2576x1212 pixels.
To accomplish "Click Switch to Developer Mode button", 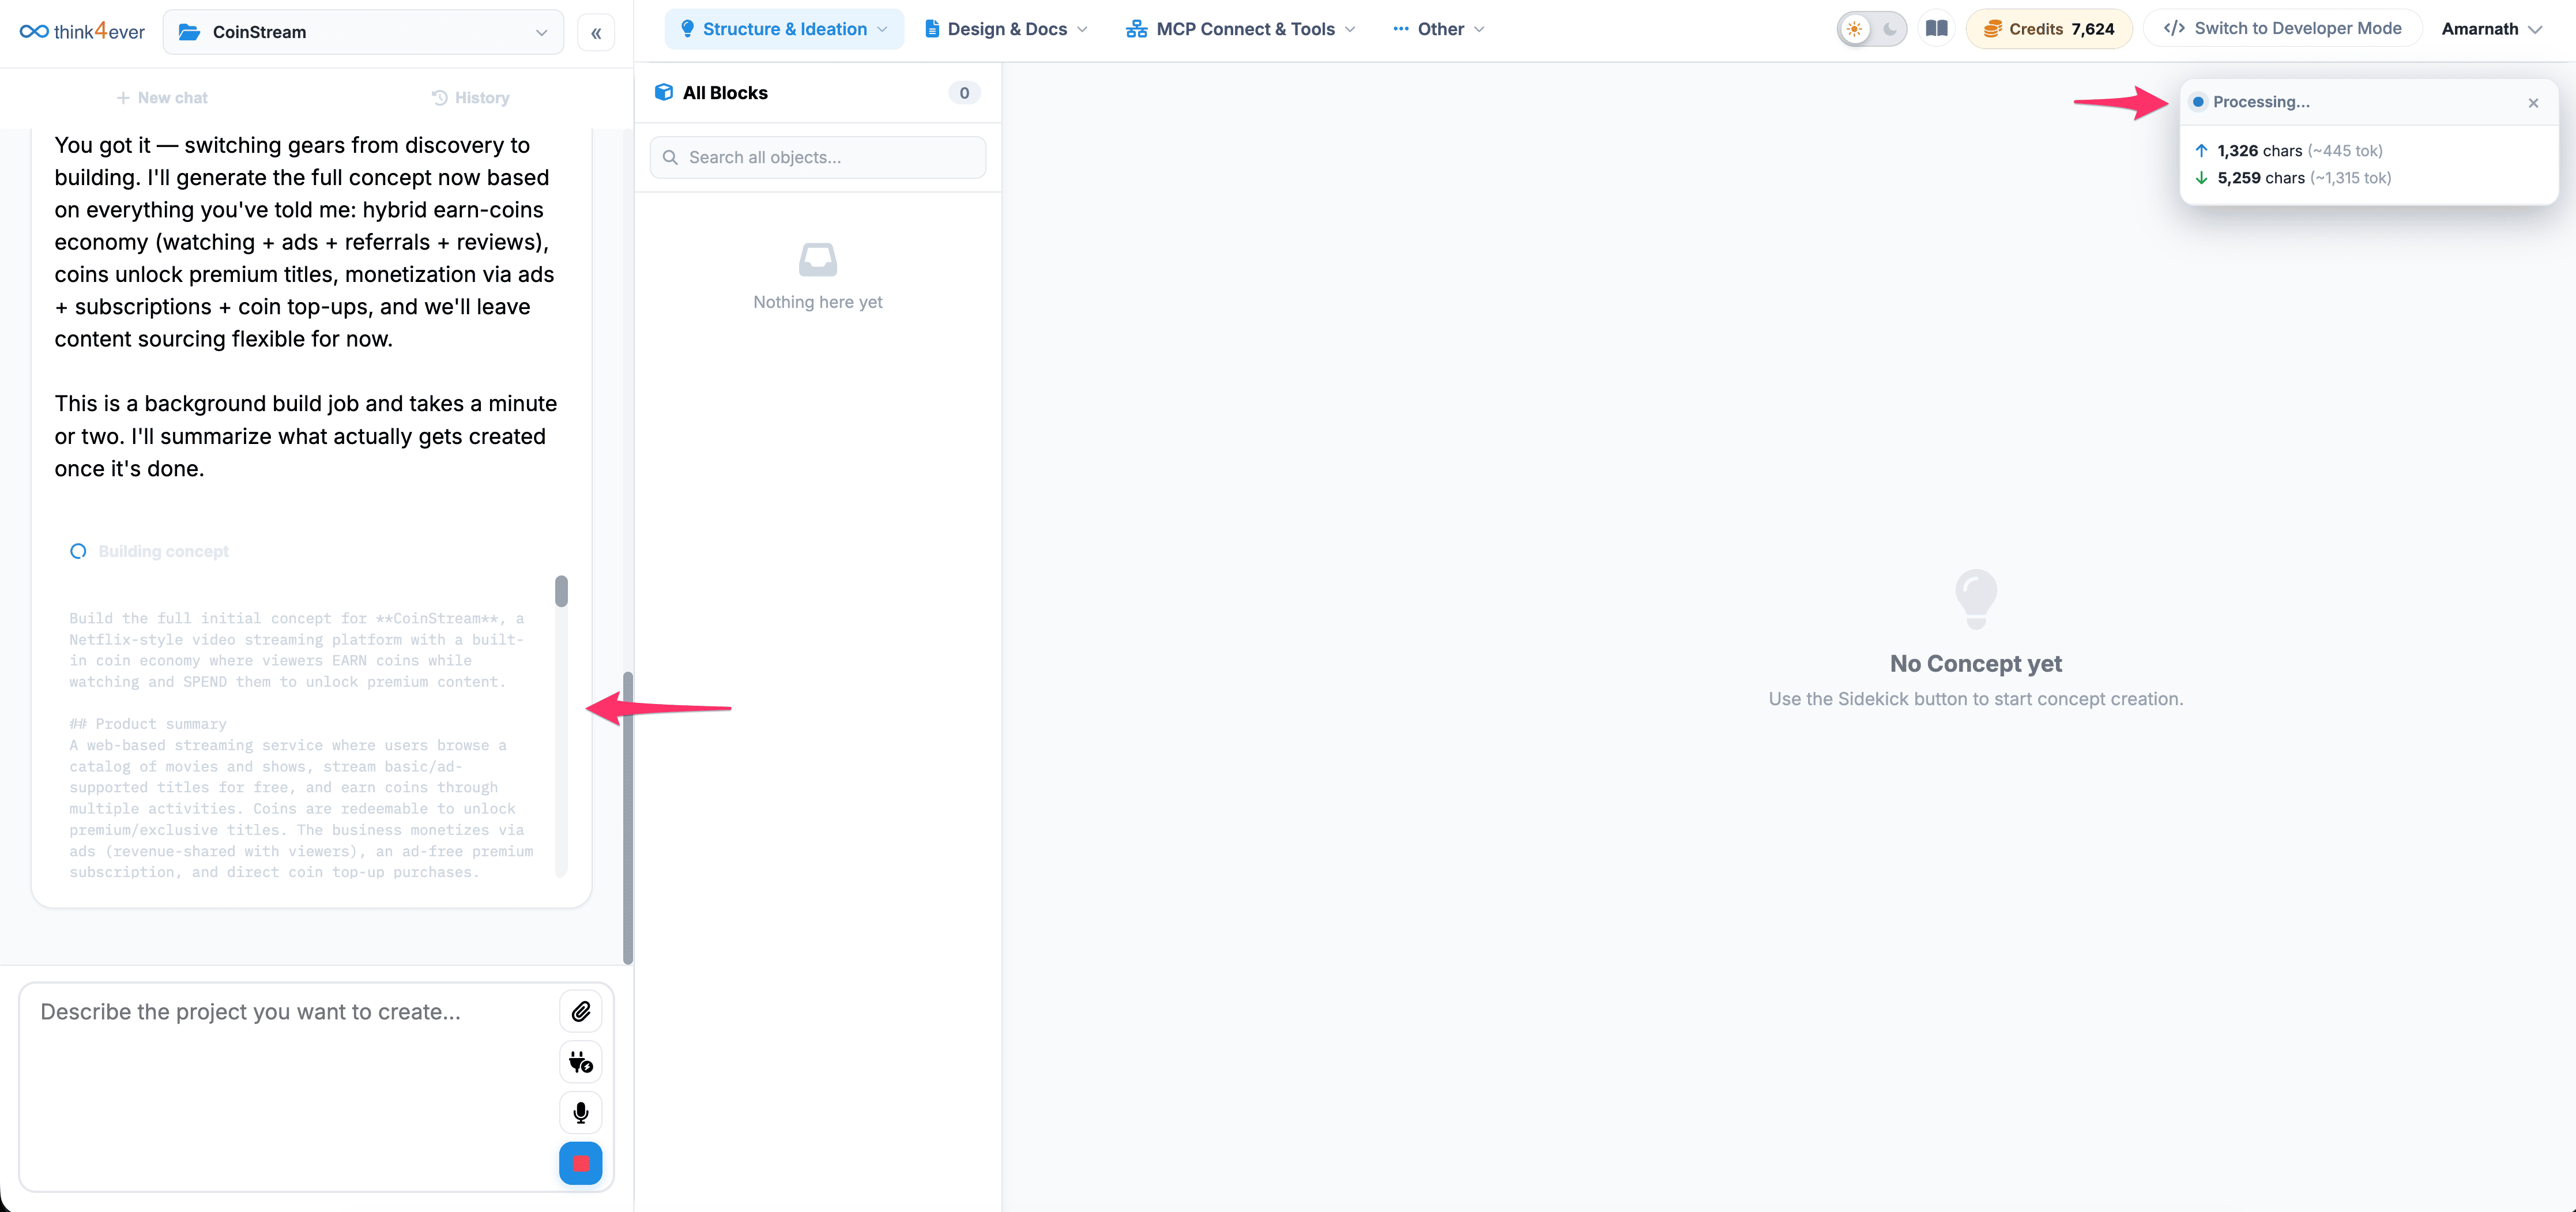I will point(2282,29).
